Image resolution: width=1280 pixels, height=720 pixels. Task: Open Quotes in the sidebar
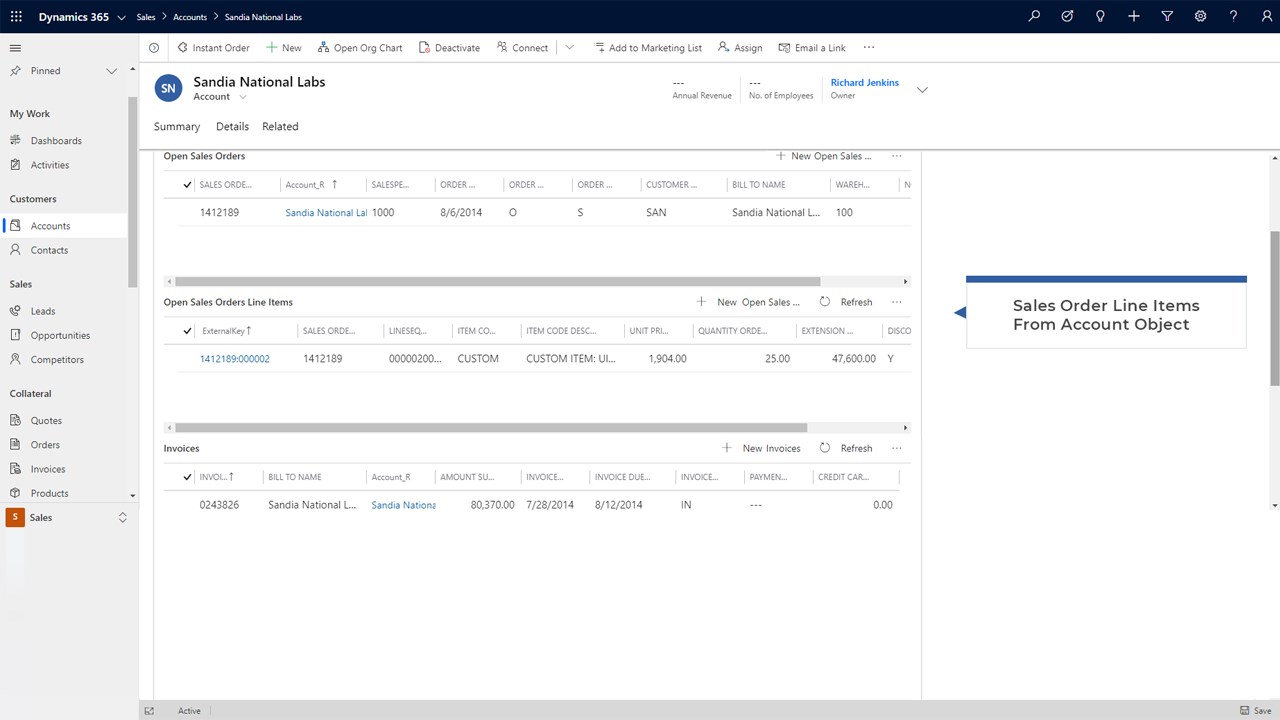coord(46,421)
